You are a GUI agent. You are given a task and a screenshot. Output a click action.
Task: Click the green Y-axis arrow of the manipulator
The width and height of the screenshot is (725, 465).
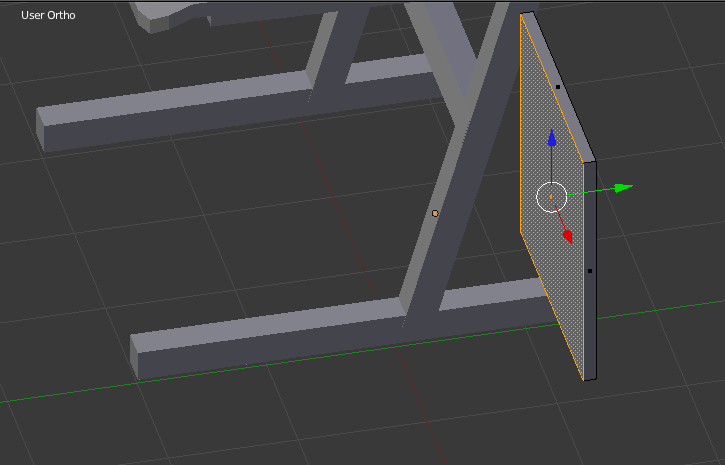click(623, 188)
